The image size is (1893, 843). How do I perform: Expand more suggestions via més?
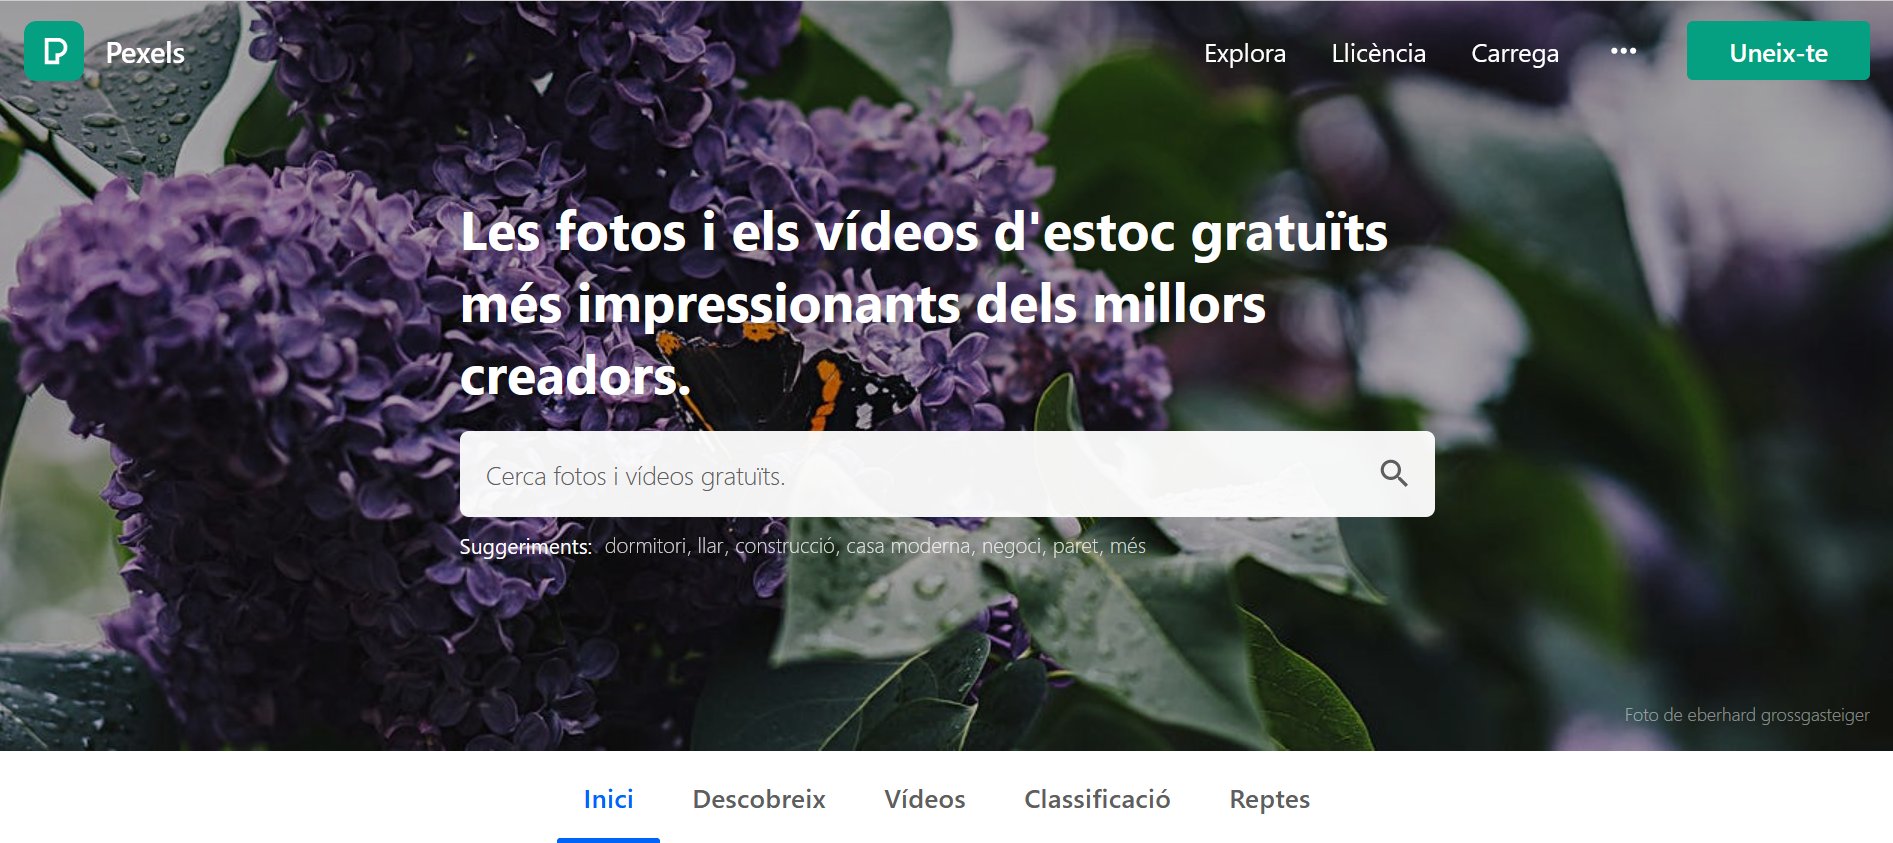1127,546
